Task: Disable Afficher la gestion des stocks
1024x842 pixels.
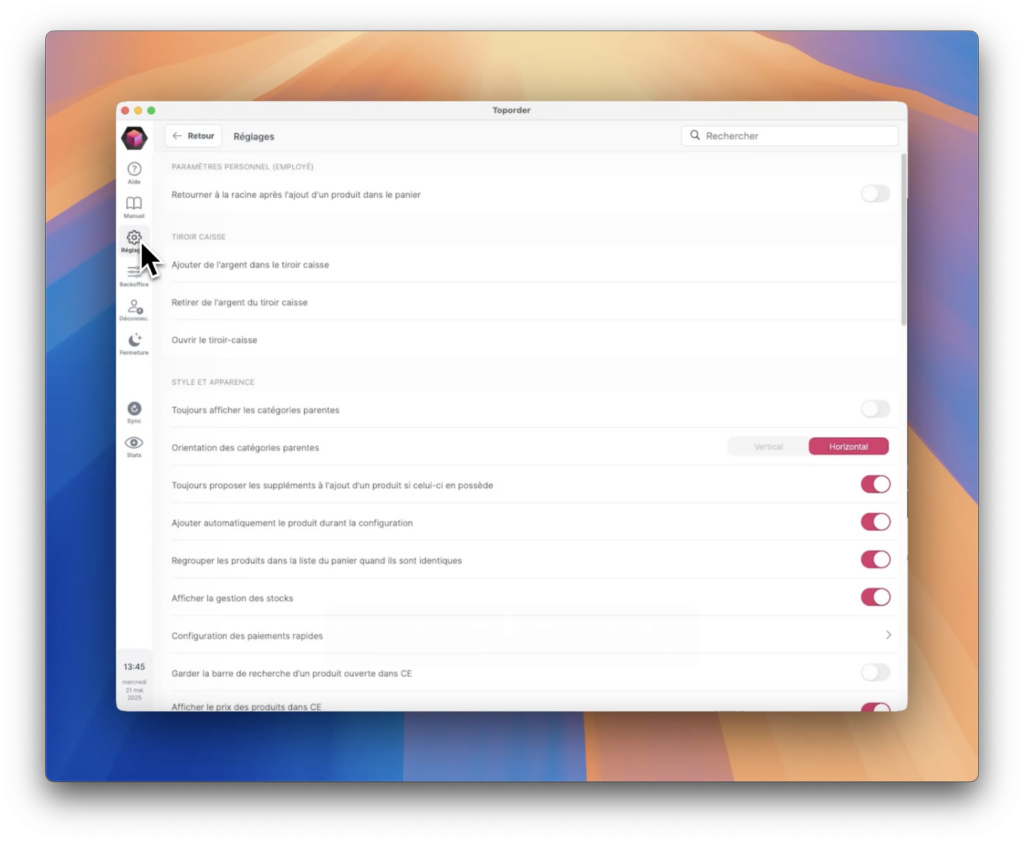Action: [x=875, y=597]
